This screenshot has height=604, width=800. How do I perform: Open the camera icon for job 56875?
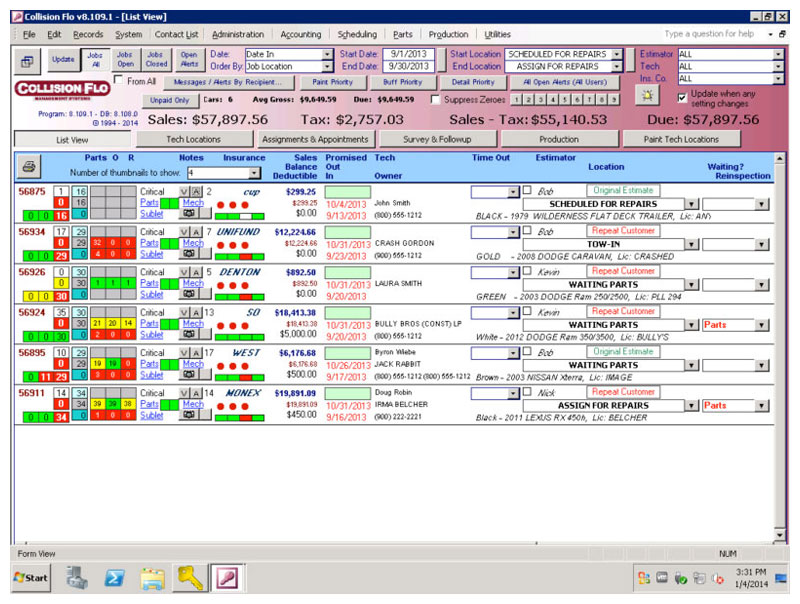189,213
